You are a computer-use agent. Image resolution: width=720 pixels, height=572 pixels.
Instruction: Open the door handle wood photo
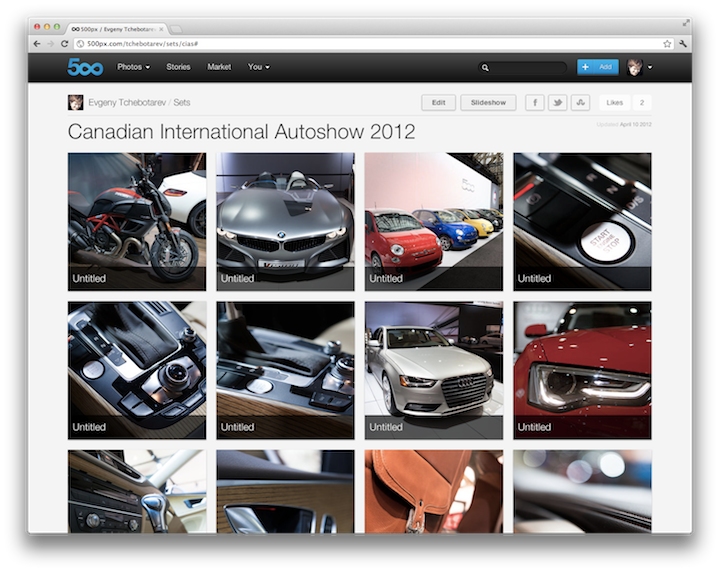[285, 491]
